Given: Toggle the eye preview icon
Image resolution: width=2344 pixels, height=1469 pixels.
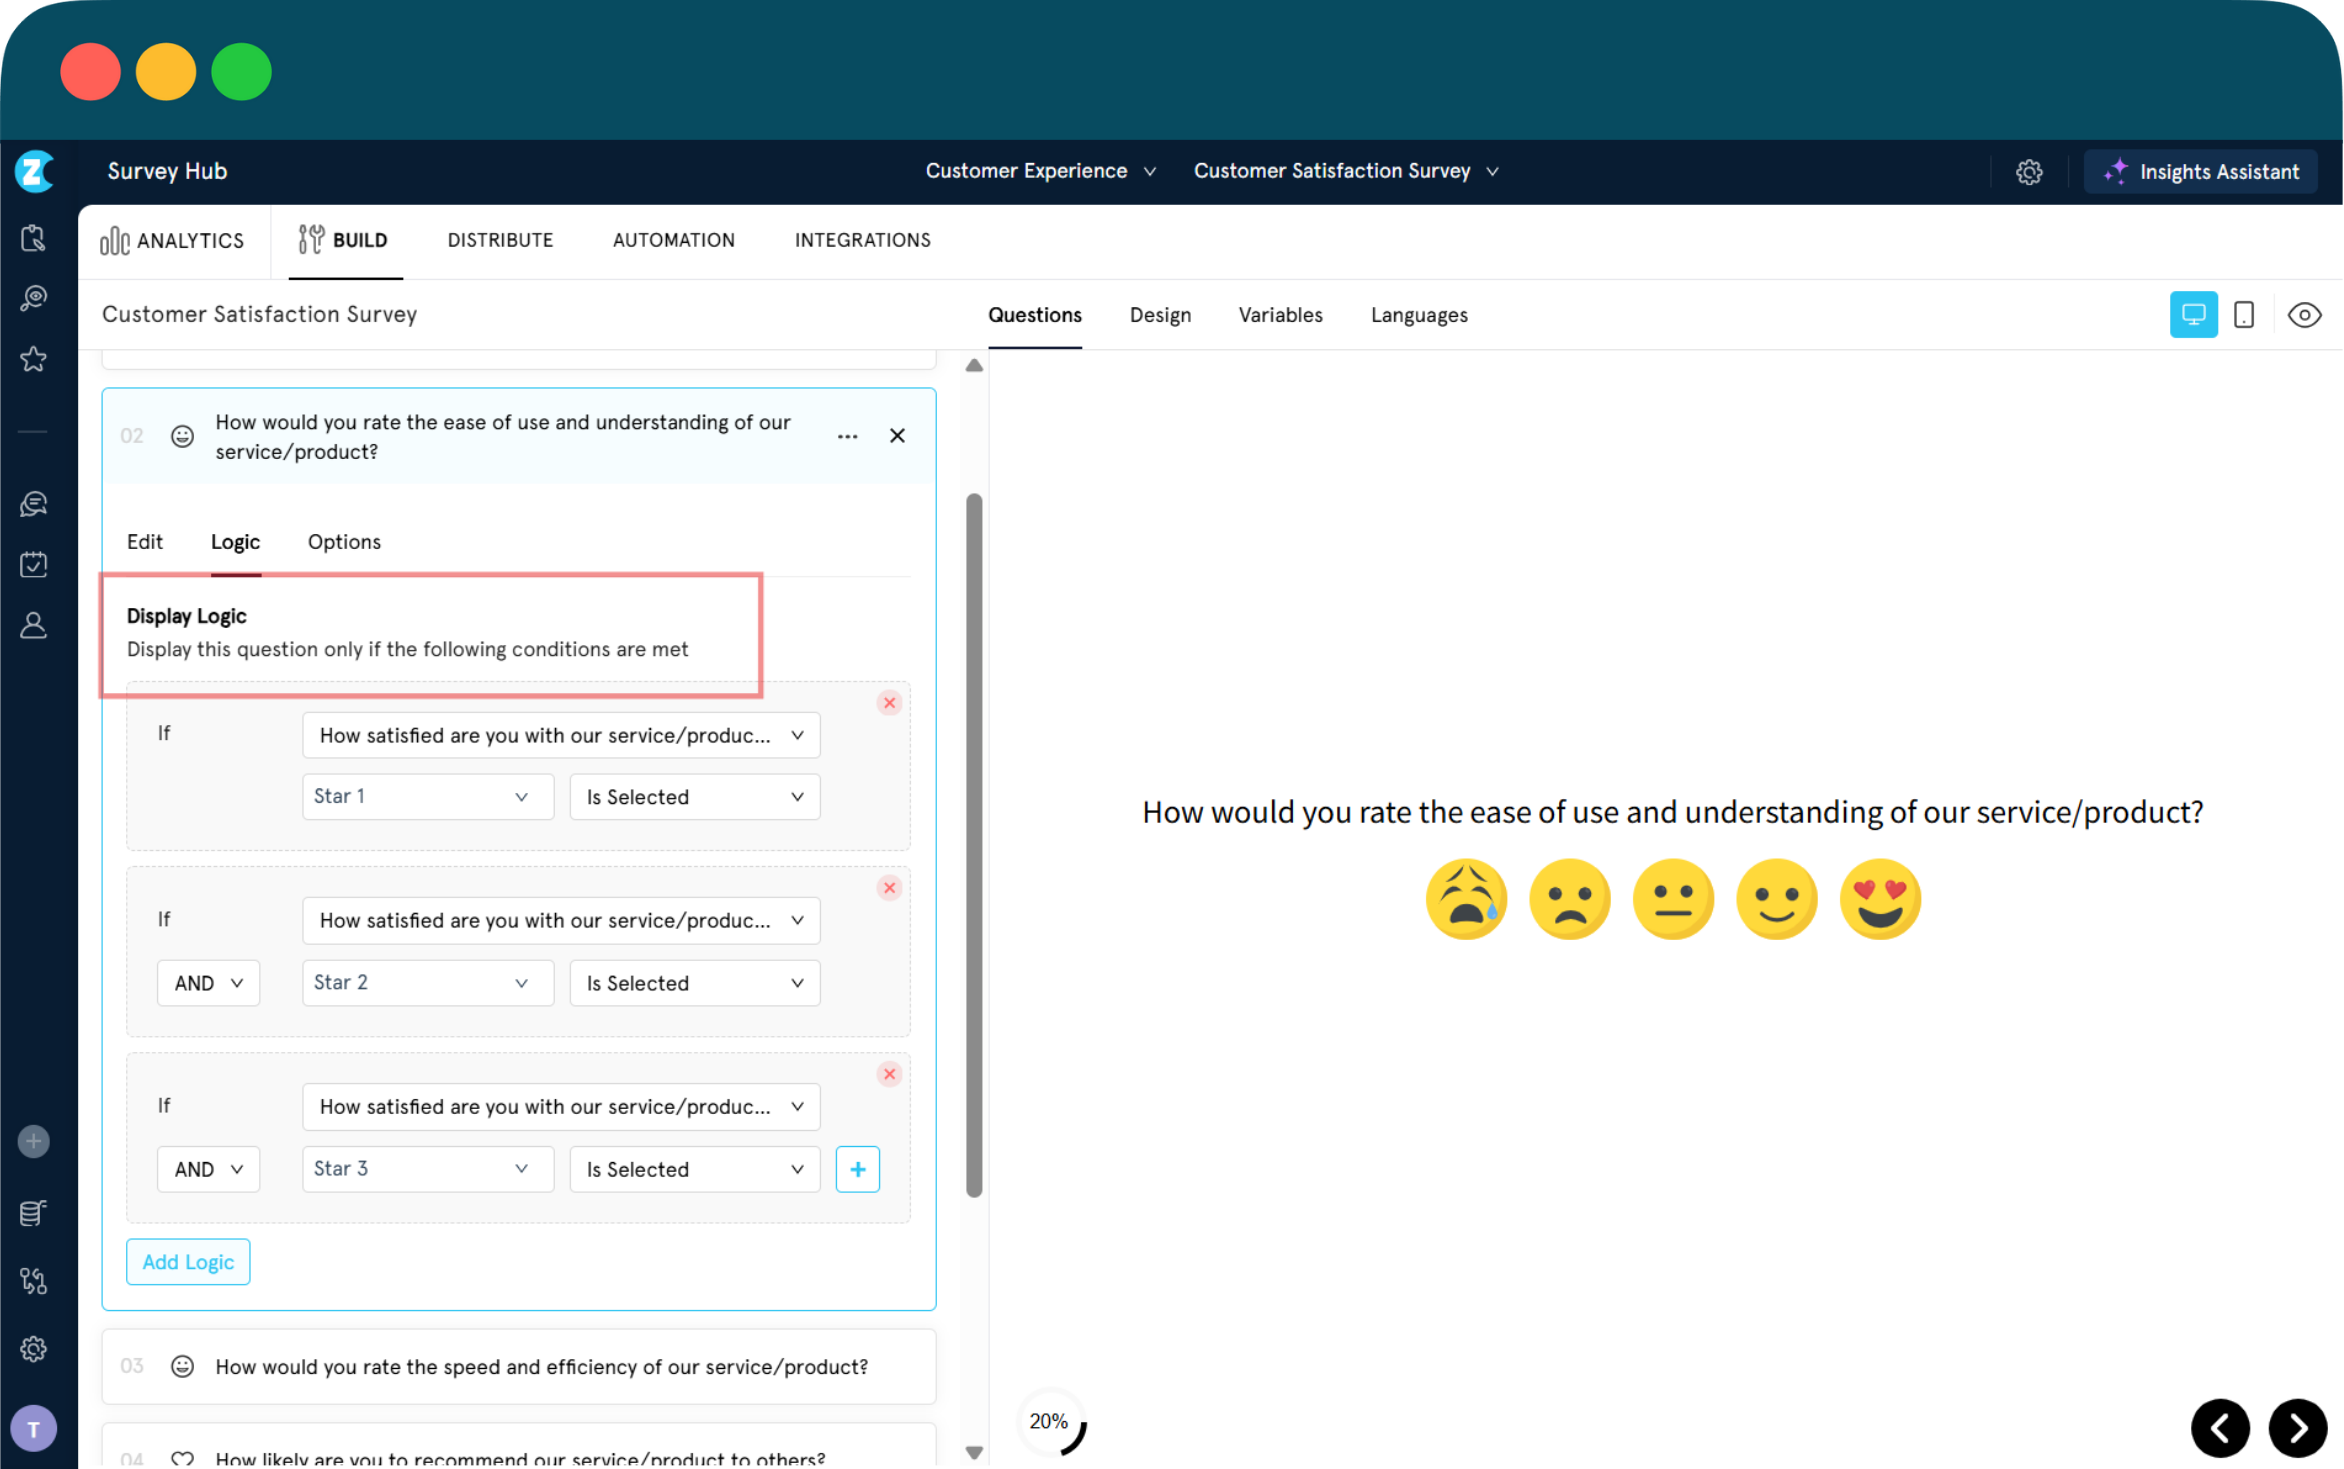Looking at the screenshot, I should [x=2304, y=315].
